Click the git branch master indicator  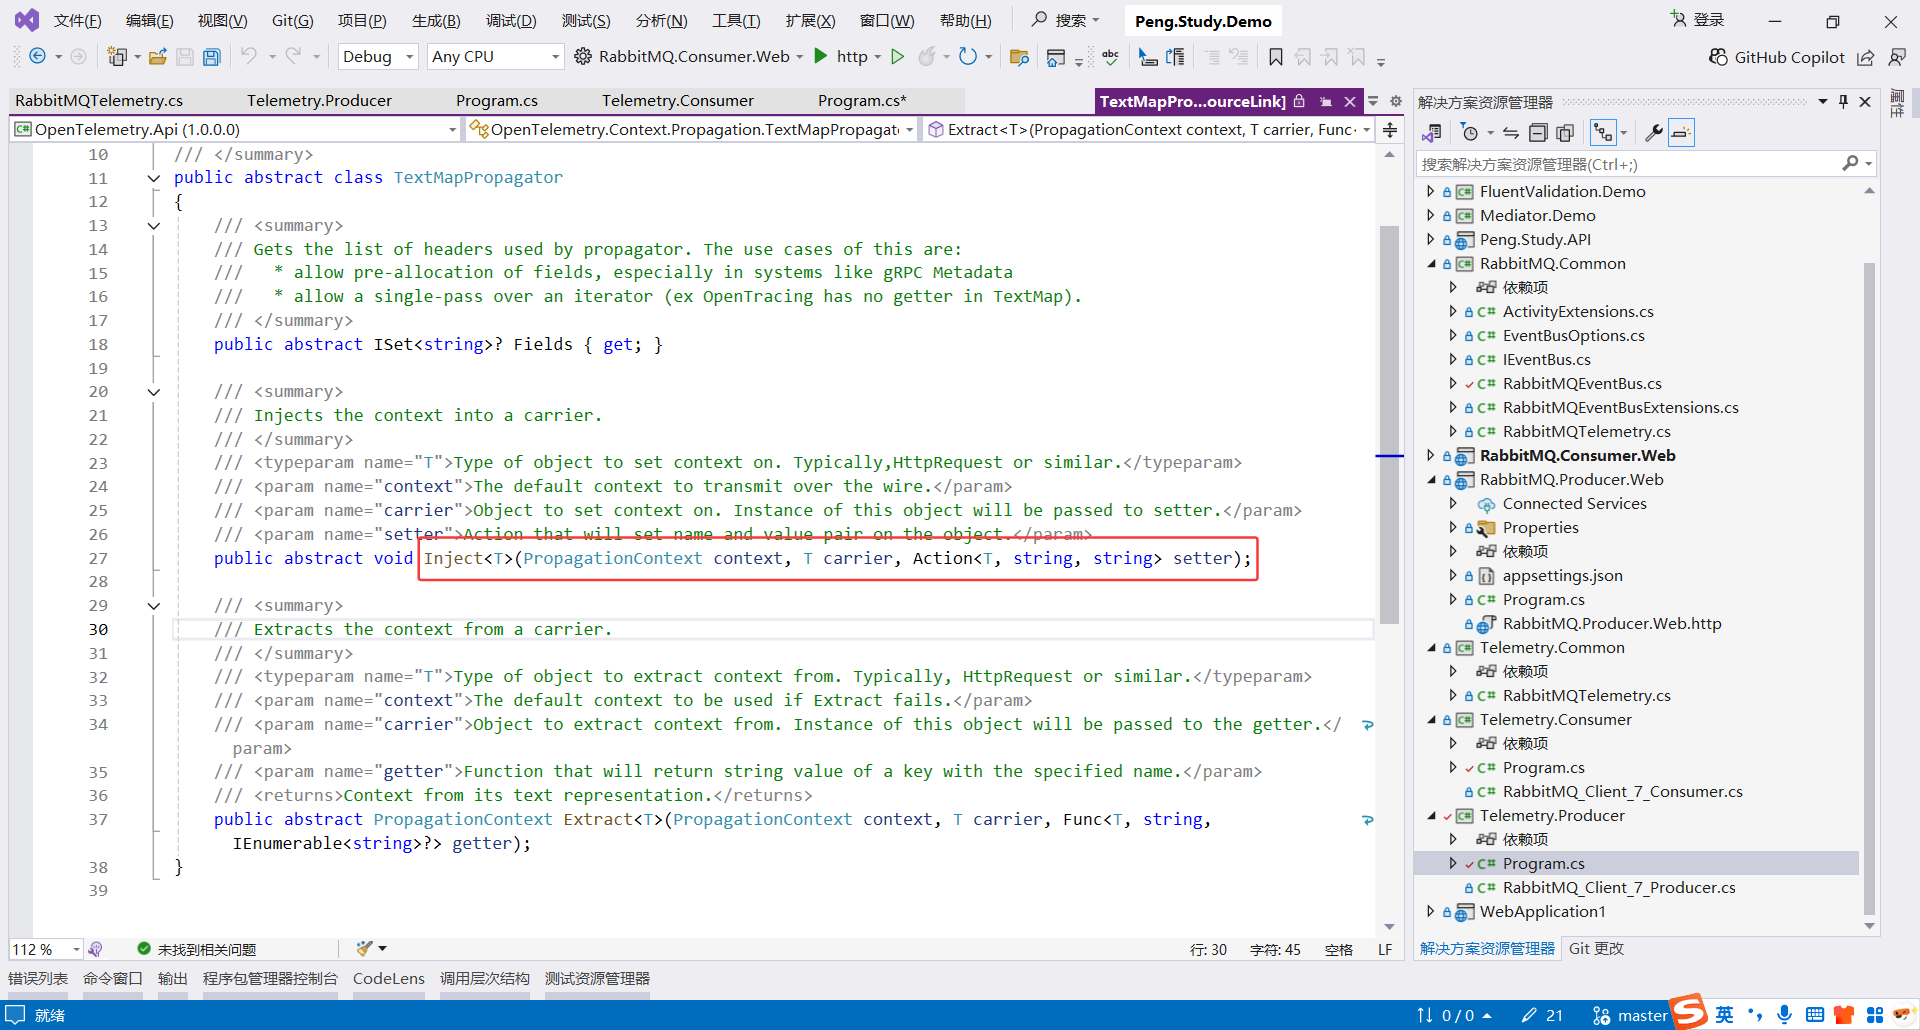(x=1630, y=1015)
